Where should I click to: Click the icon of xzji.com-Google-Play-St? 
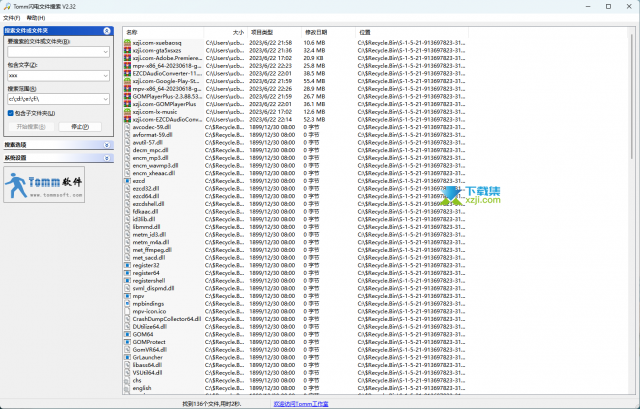point(127,81)
